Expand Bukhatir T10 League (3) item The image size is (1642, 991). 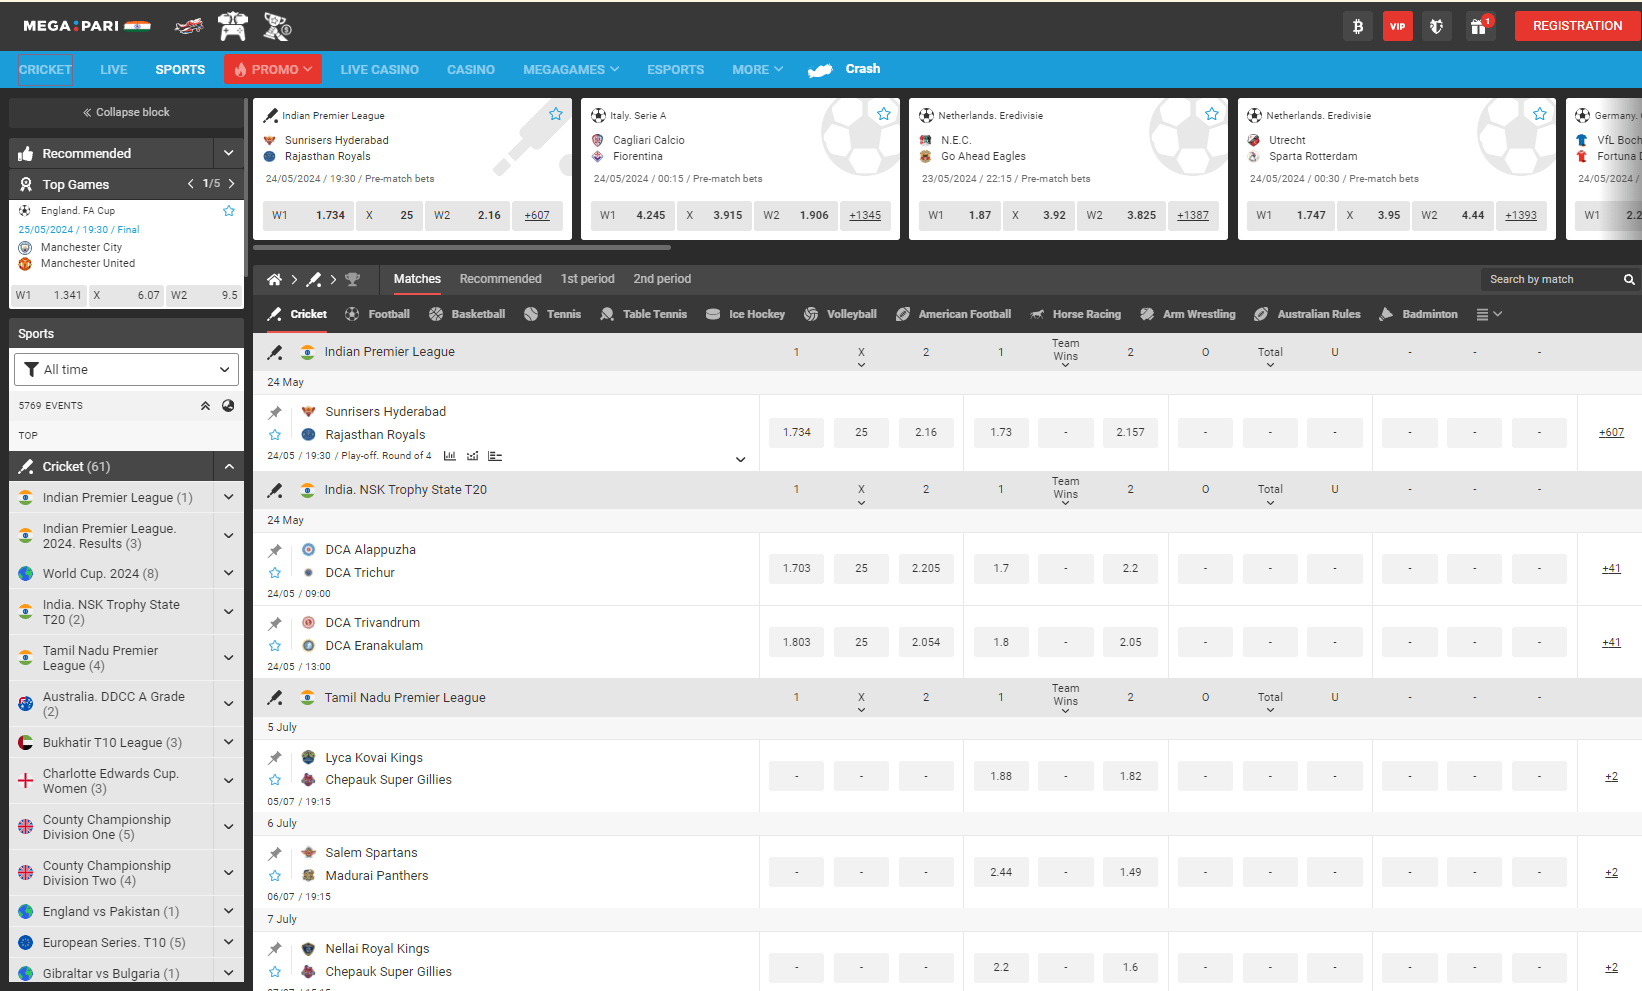[x=229, y=743]
